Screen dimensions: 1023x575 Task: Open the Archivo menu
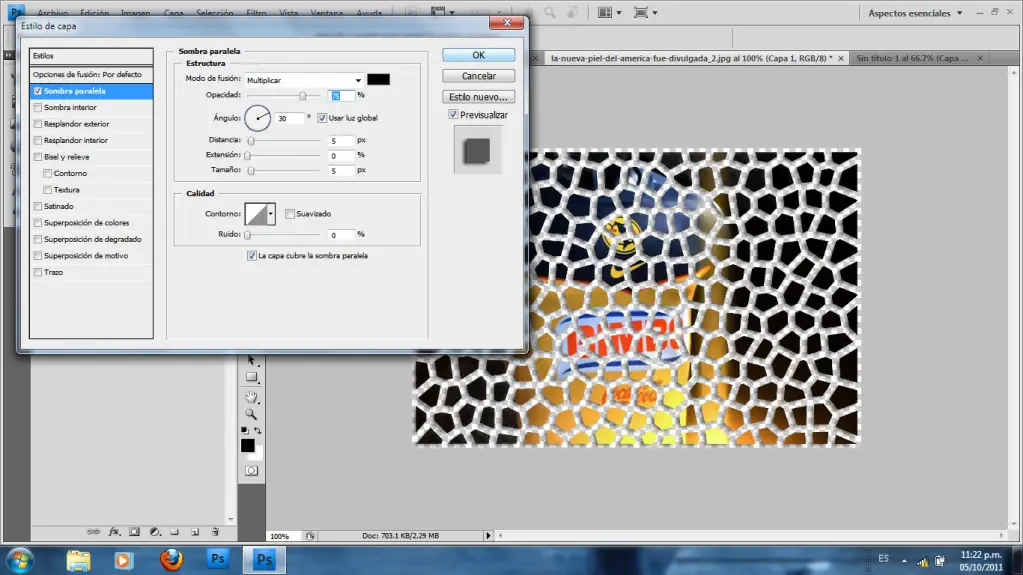(52, 13)
